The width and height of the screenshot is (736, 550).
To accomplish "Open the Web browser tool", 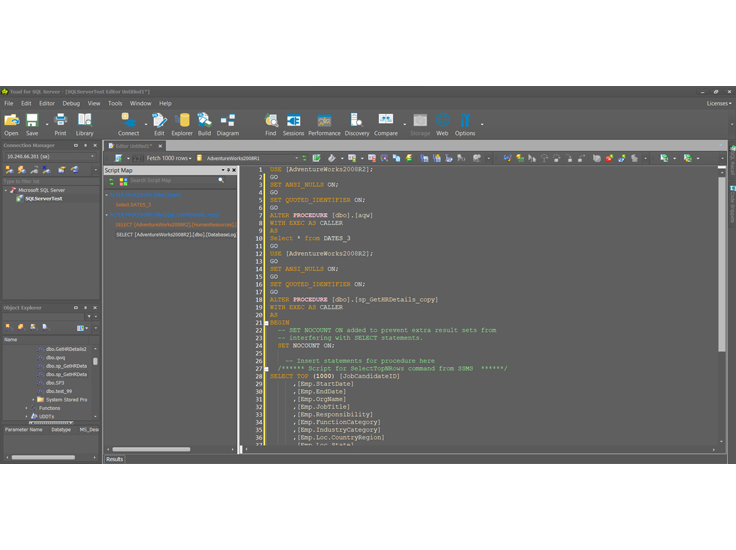I will pos(442,124).
